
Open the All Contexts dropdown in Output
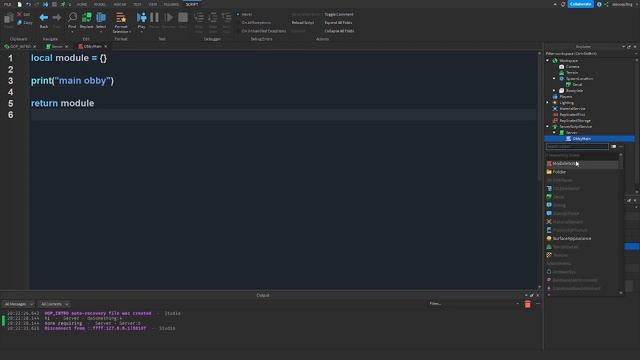pyautogui.click(x=55, y=304)
